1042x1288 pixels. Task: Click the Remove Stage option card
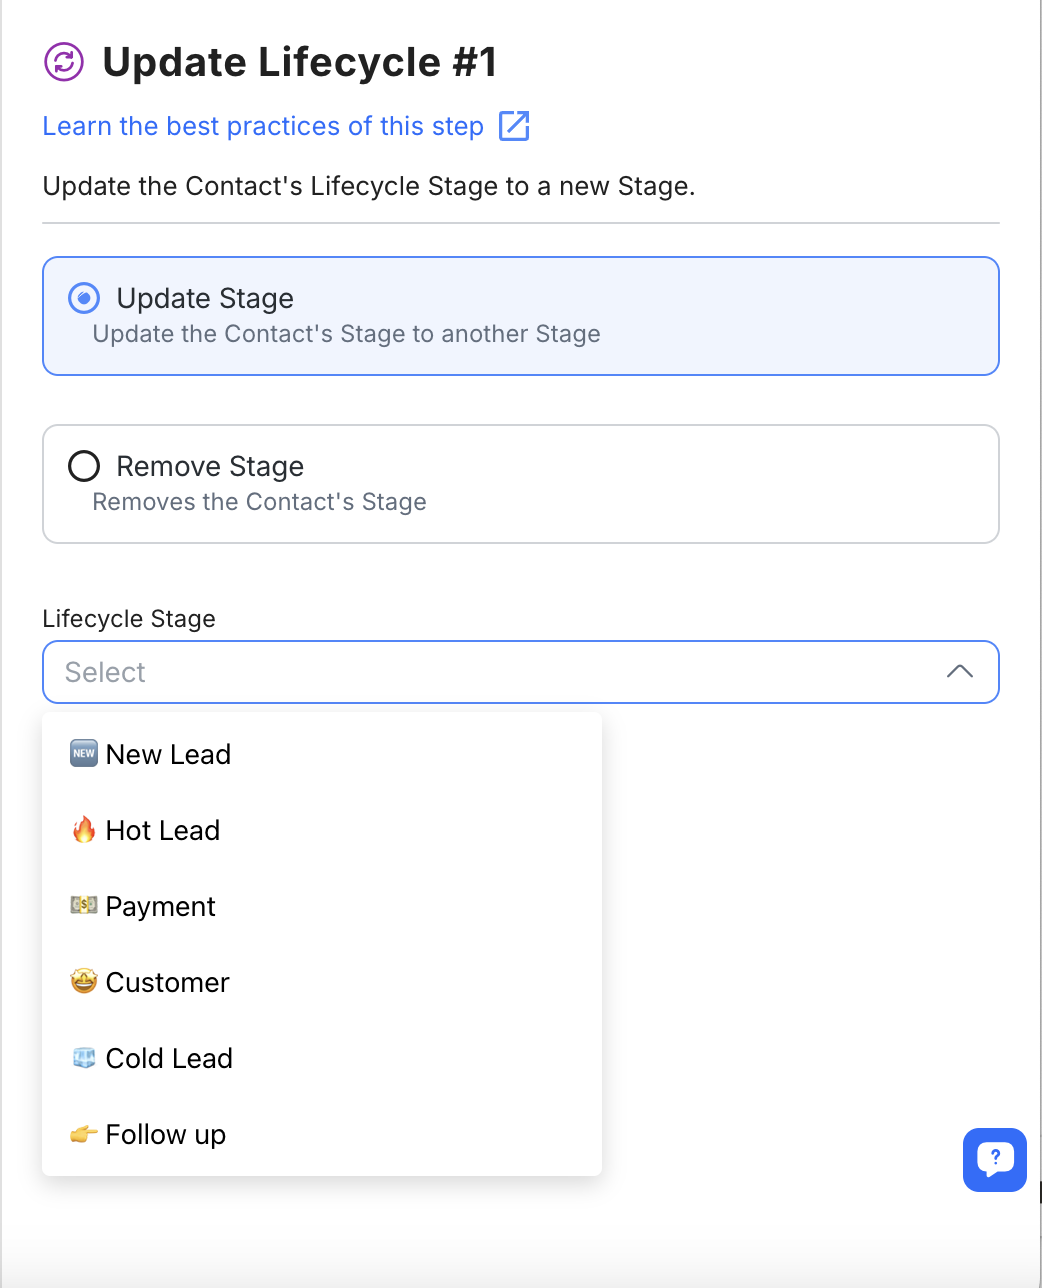(x=520, y=484)
